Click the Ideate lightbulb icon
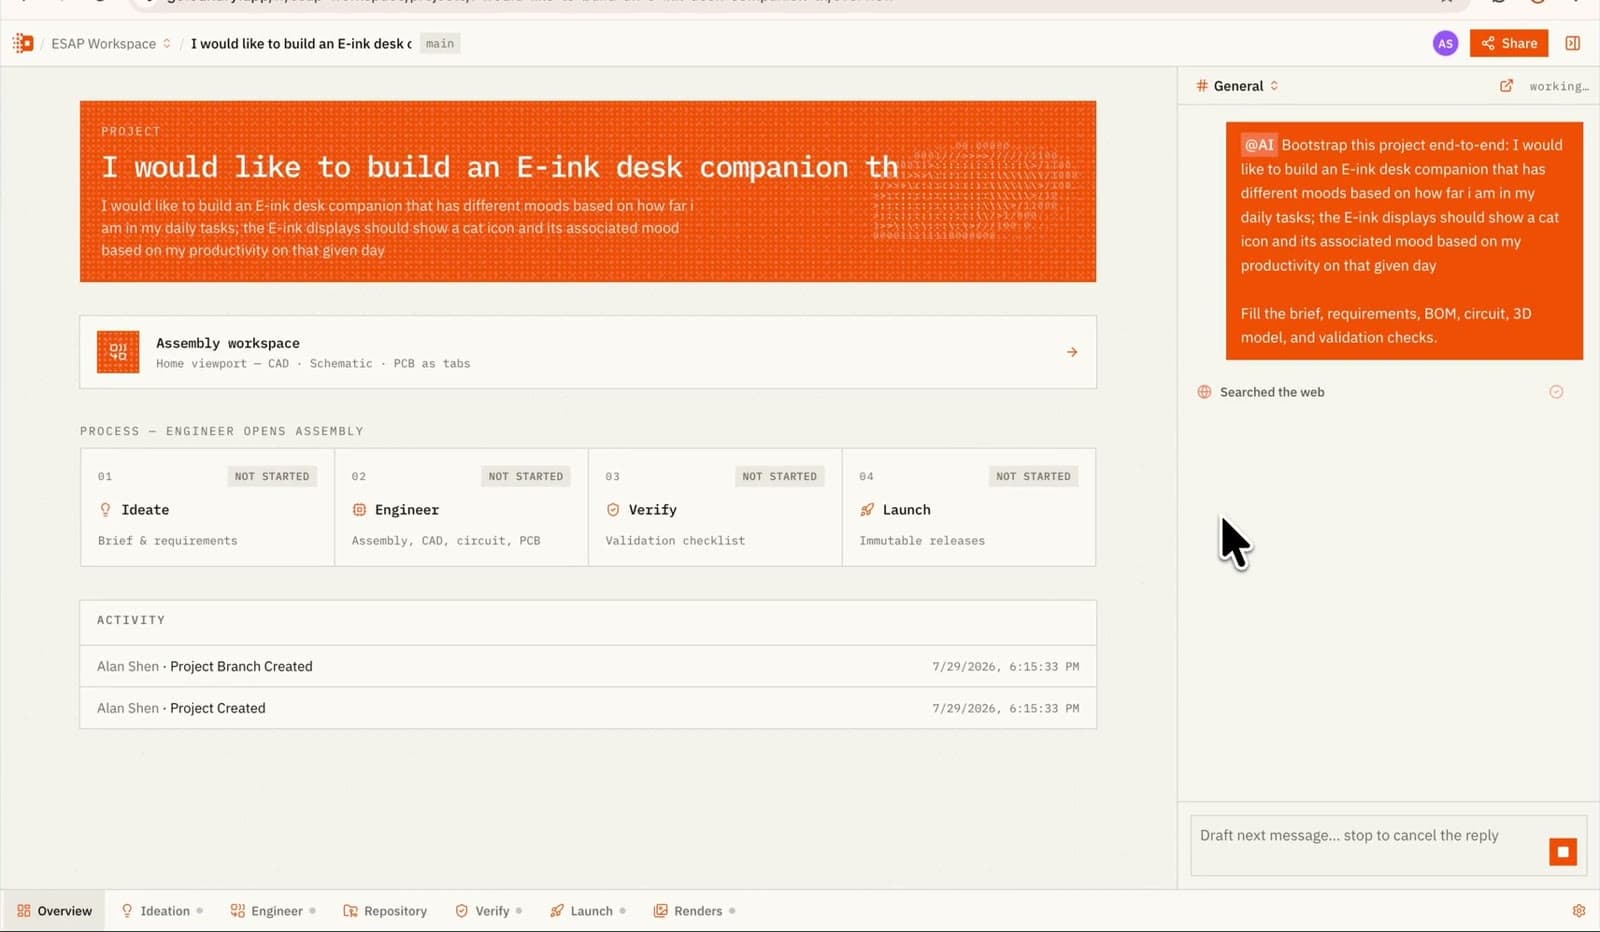 coord(105,510)
